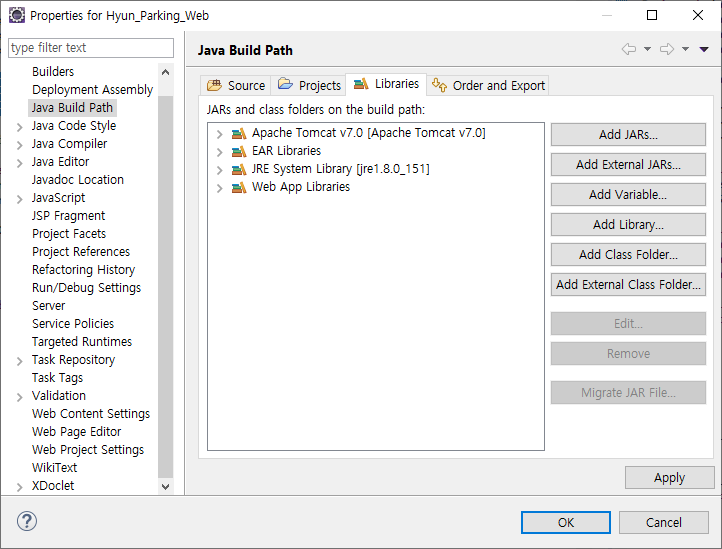Click the Apache Tomcat v7.0 library icon
This screenshot has height=549, width=722.
point(239,134)
